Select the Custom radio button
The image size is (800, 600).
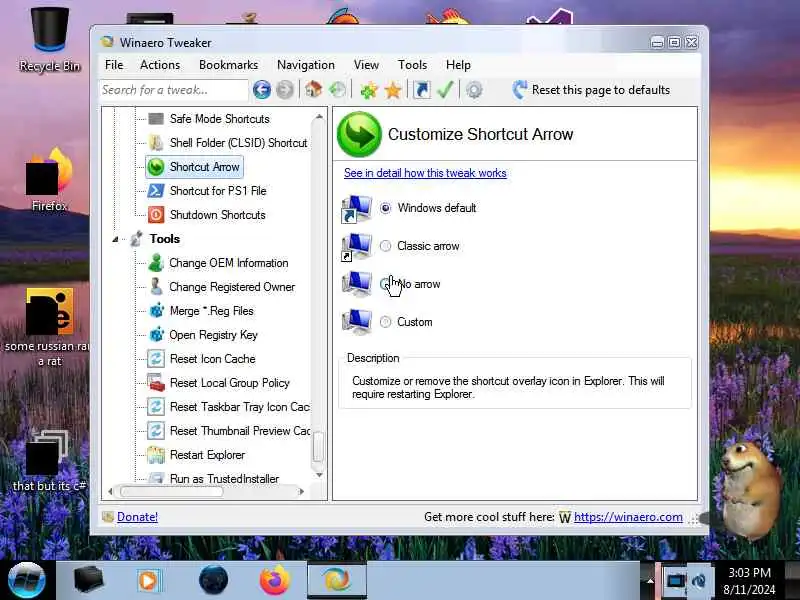tap(386, 322)
